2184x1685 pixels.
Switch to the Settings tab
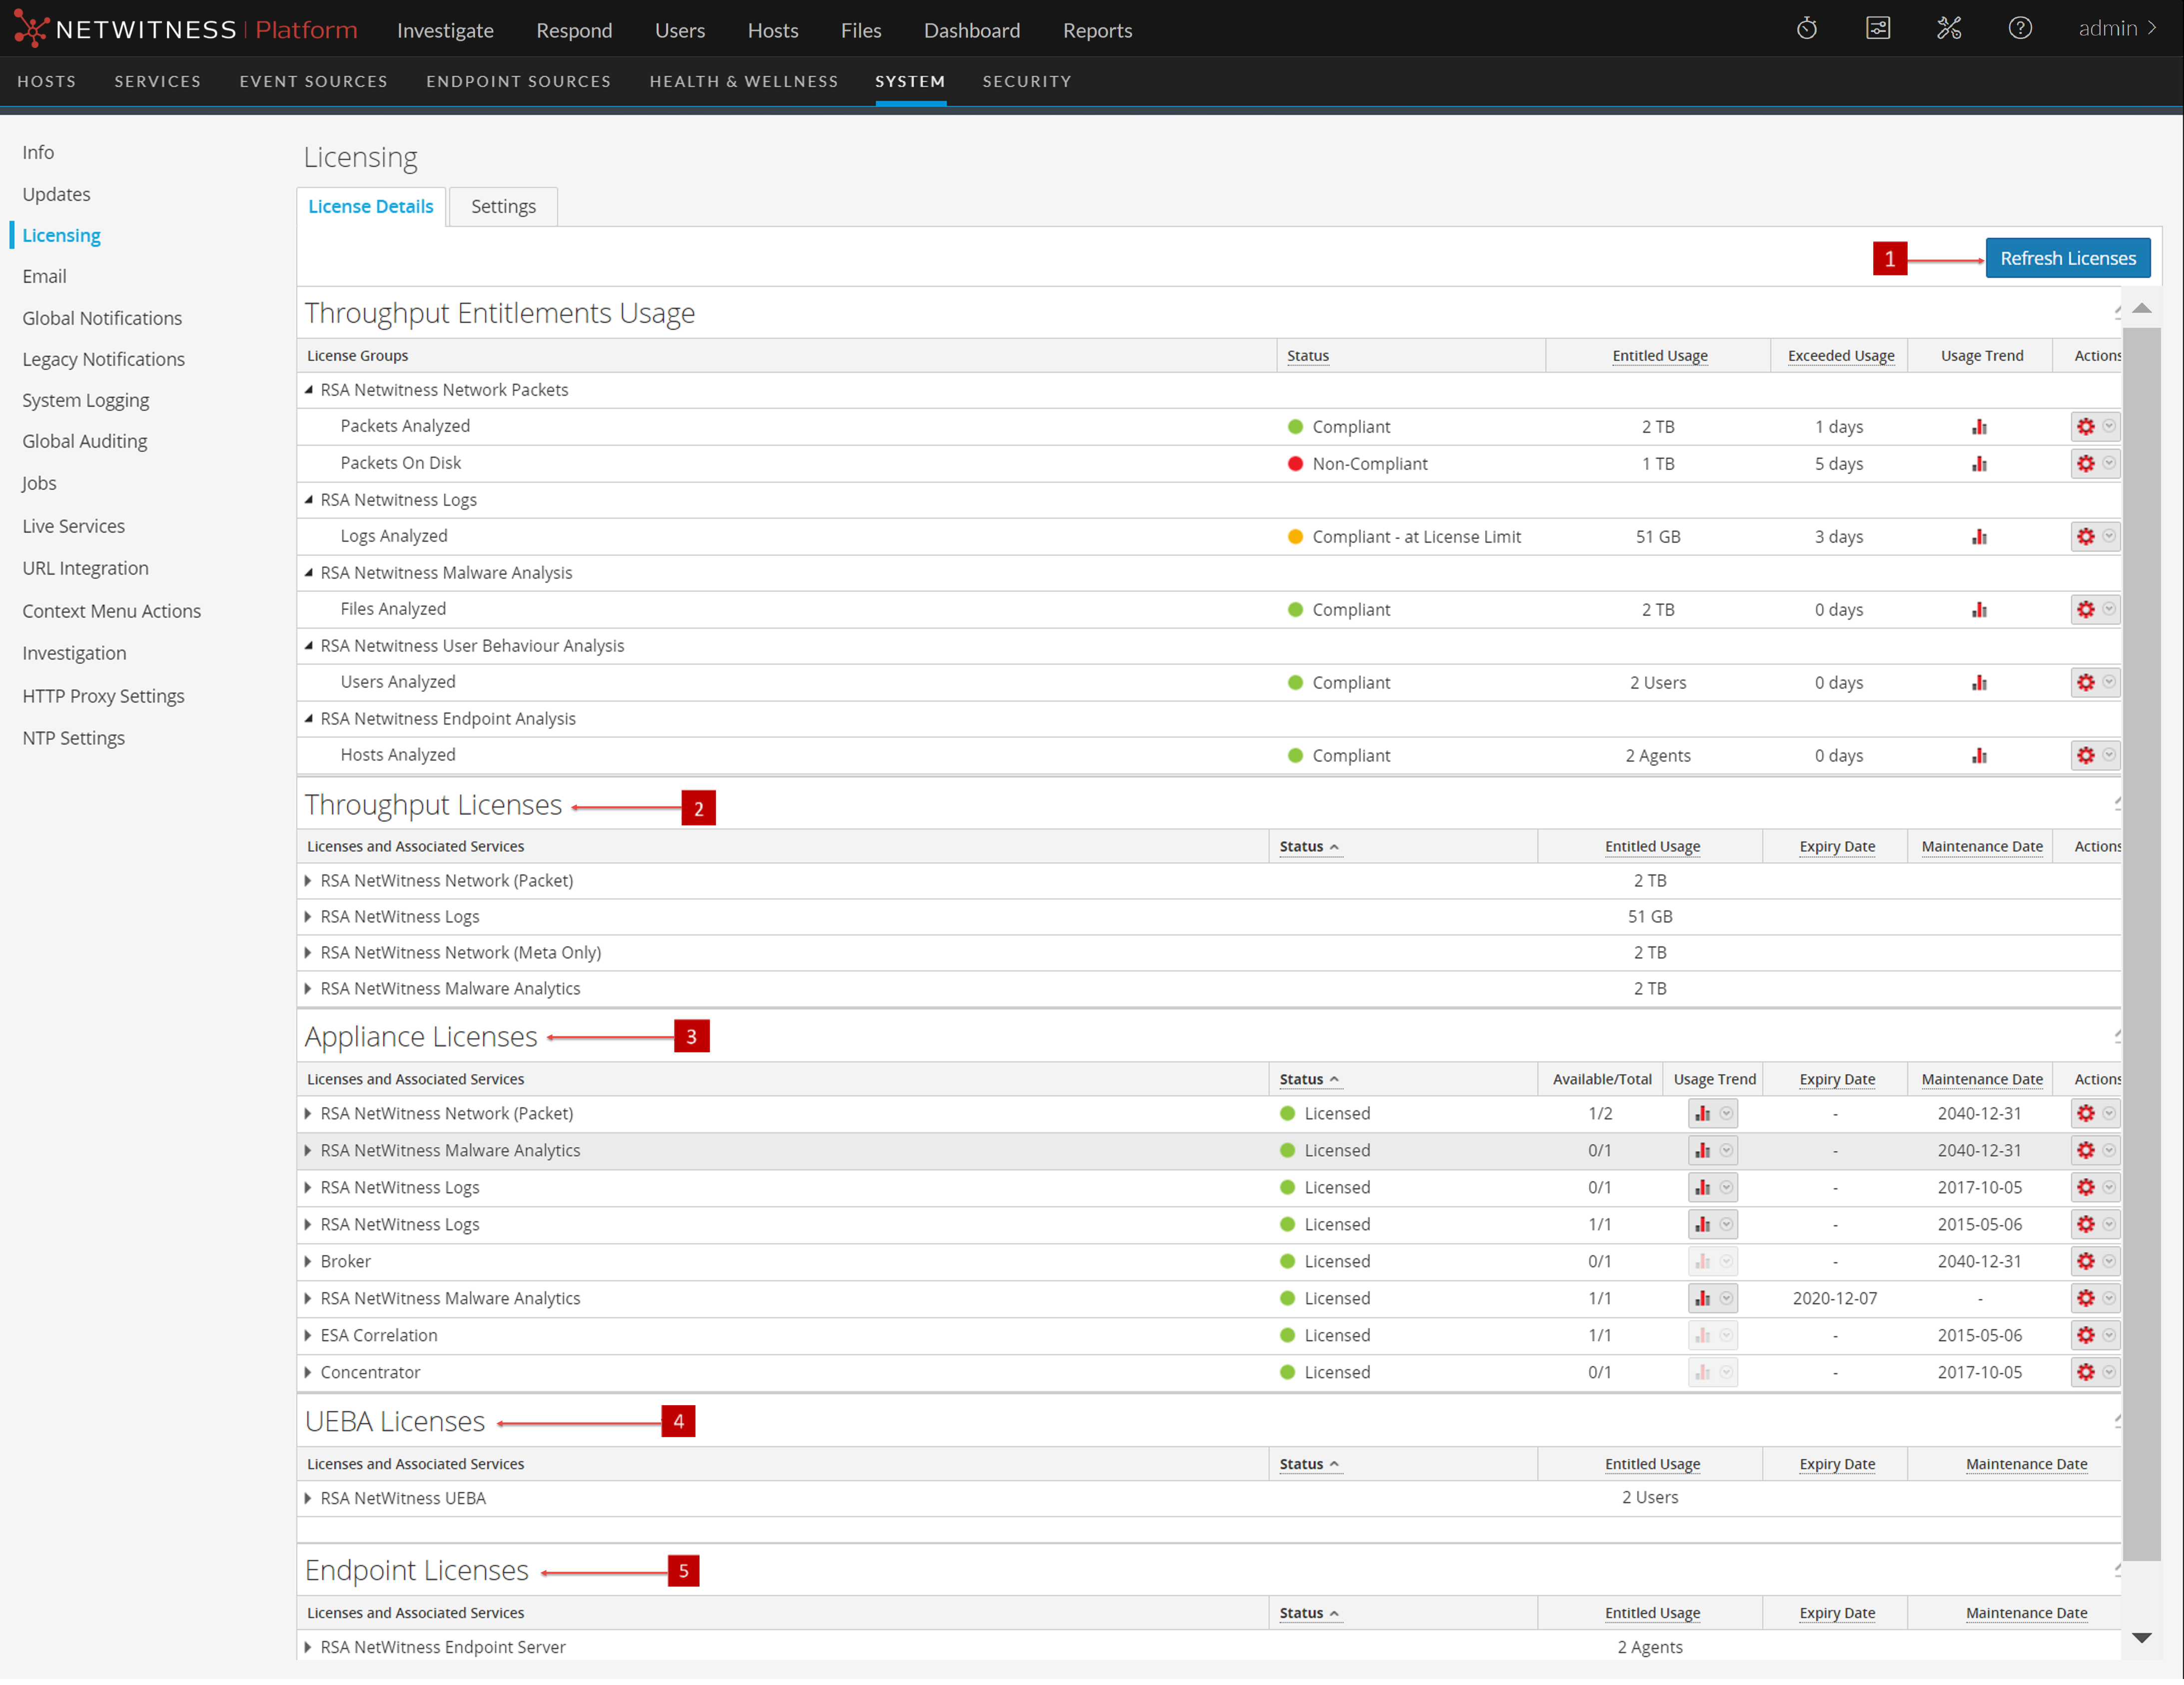point(503,207)
